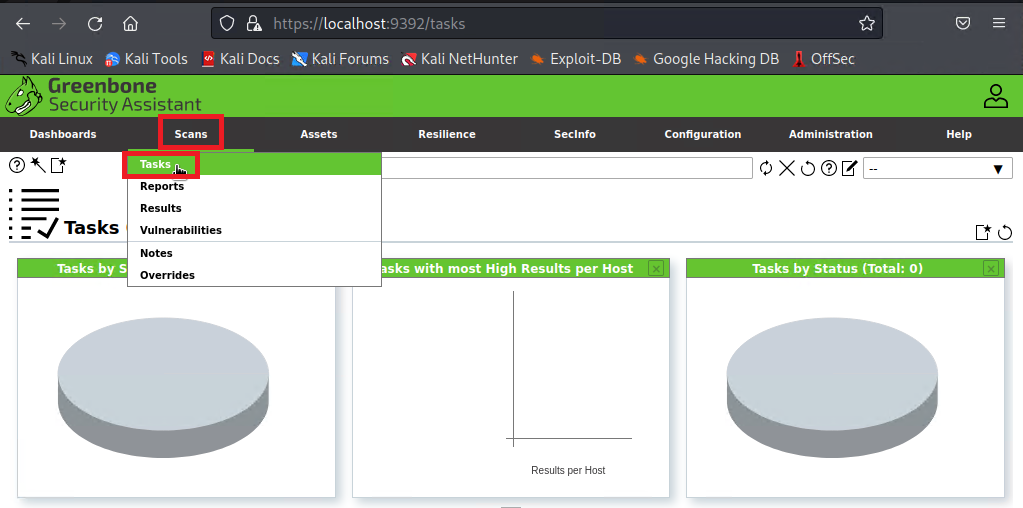The image size is (1023, 508).
Task: Open Kali NetHunter bookmark
Action: pos(460,59)
